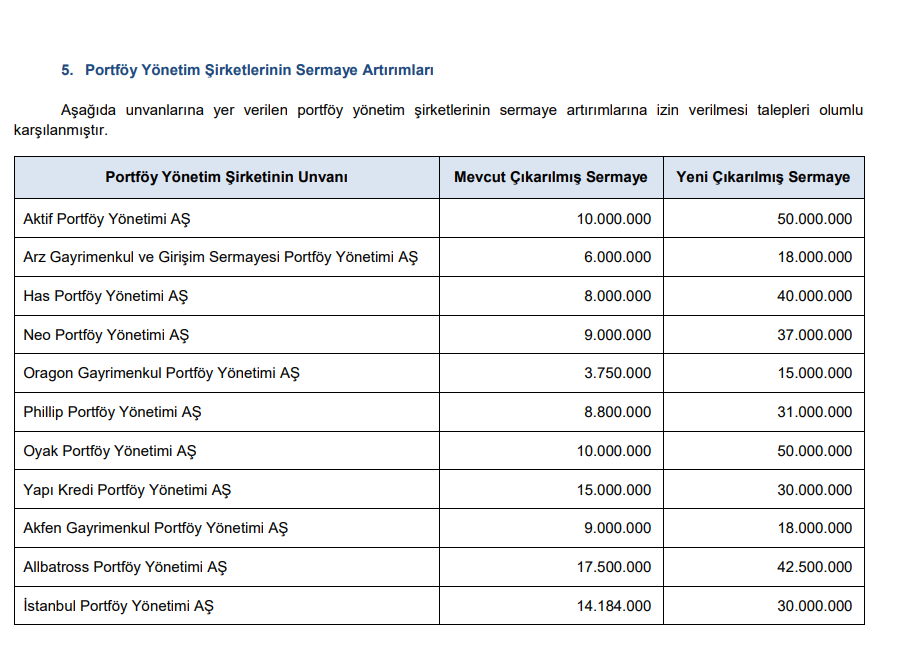The width and height of the screenshot is (905, 666).
Task: Click the column header 'Portföy Yönetim Şirketinin Unvanı'
Action: point(226,177)
